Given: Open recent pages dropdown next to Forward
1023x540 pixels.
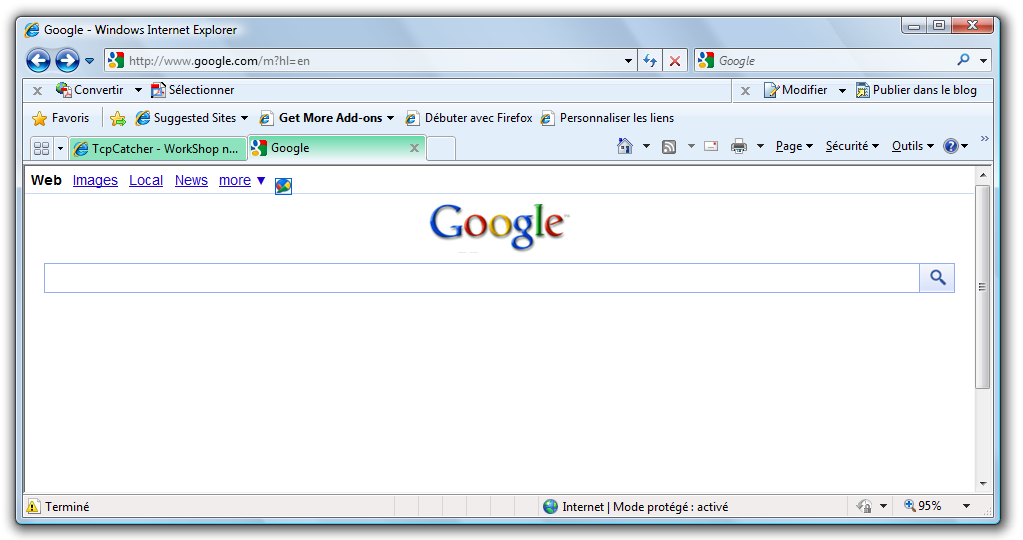Looking at the screenshot, I should (x=89, y=61).
